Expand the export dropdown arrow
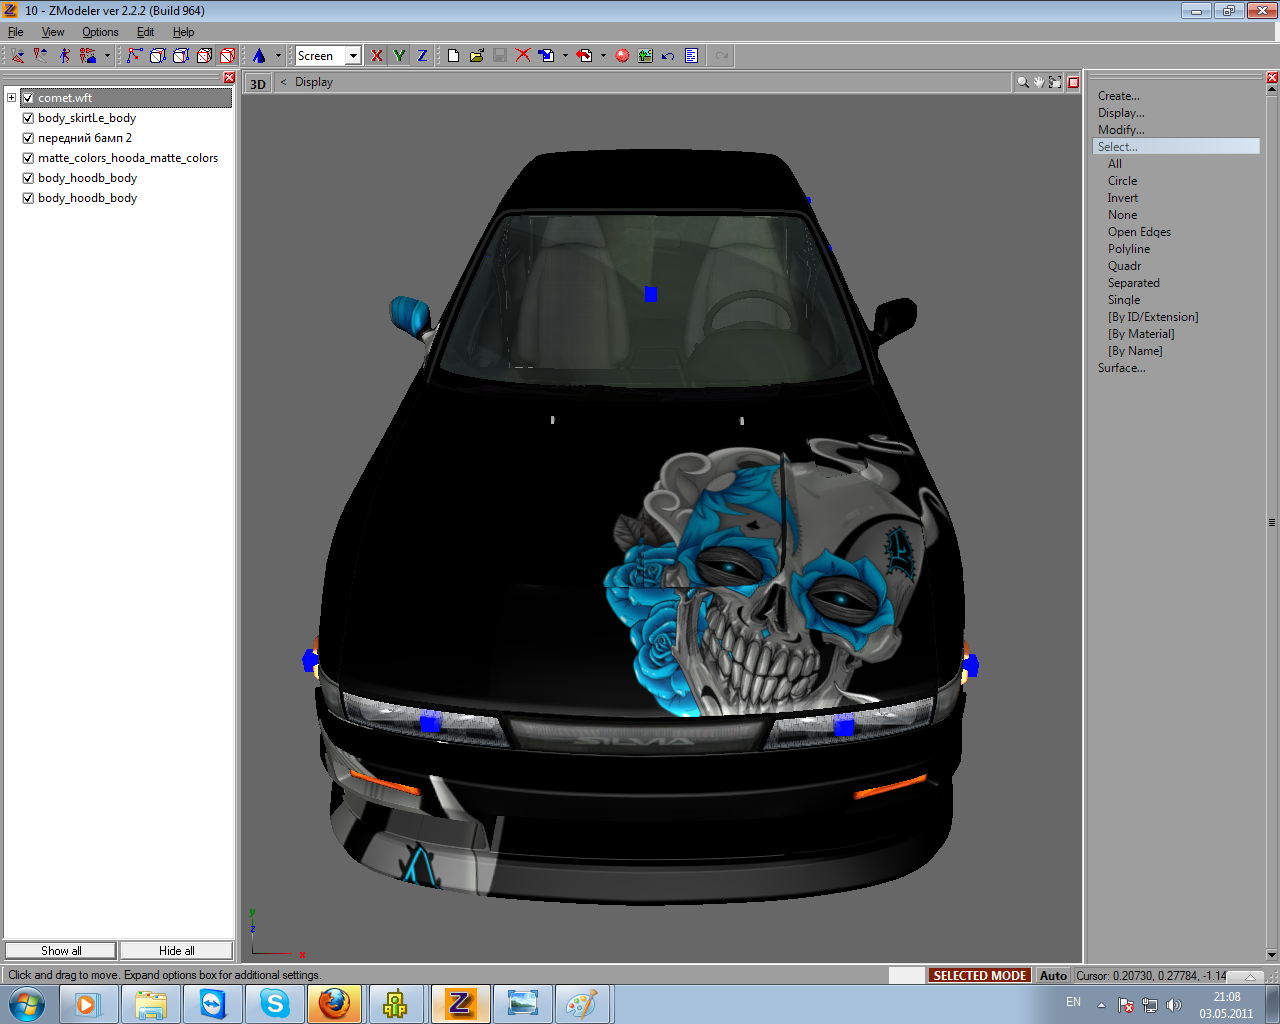 tap(603, 56)
